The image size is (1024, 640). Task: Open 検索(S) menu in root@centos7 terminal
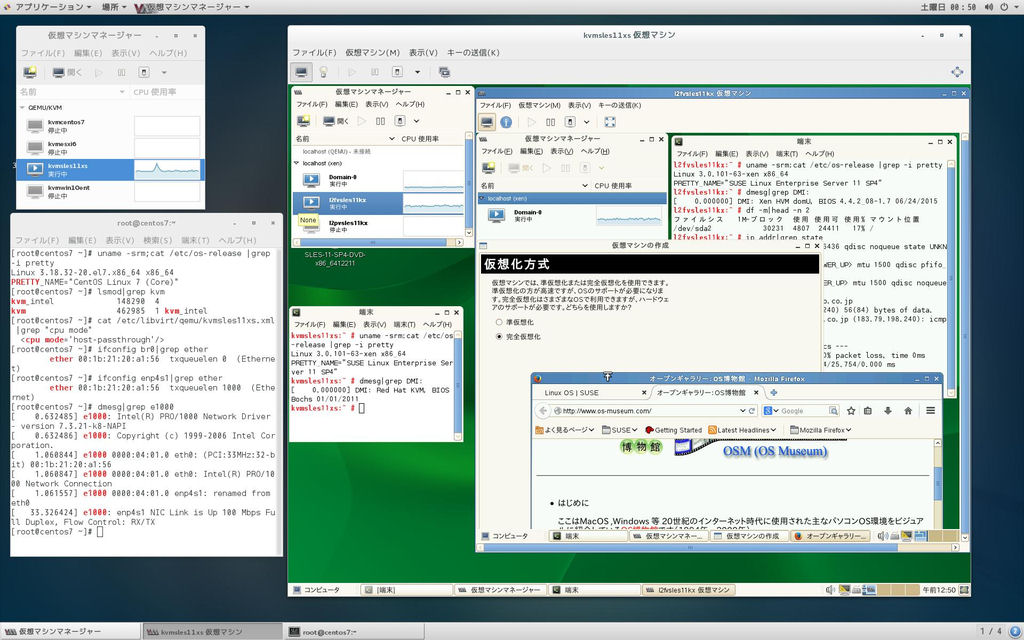coord(157,240)
